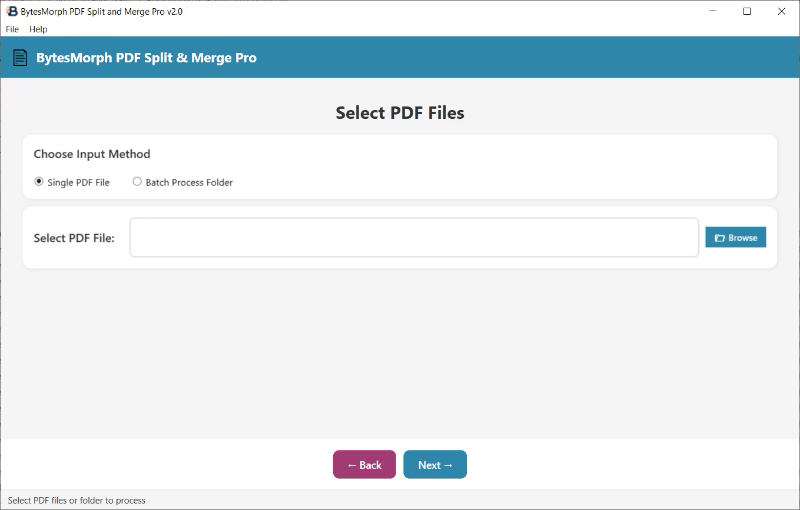This screenshot has width=800, height=510.
Task: Click the 'Choose Input Method' section label
Action: click(92, 154)
